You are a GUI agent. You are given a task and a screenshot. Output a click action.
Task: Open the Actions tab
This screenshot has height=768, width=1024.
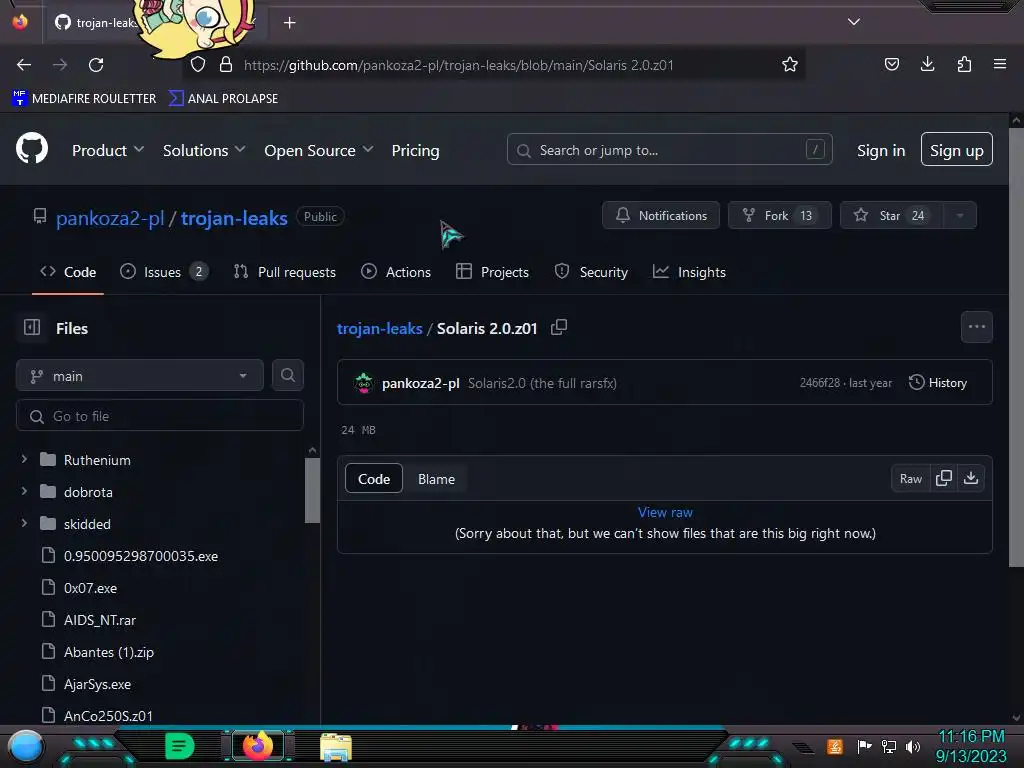396,272
